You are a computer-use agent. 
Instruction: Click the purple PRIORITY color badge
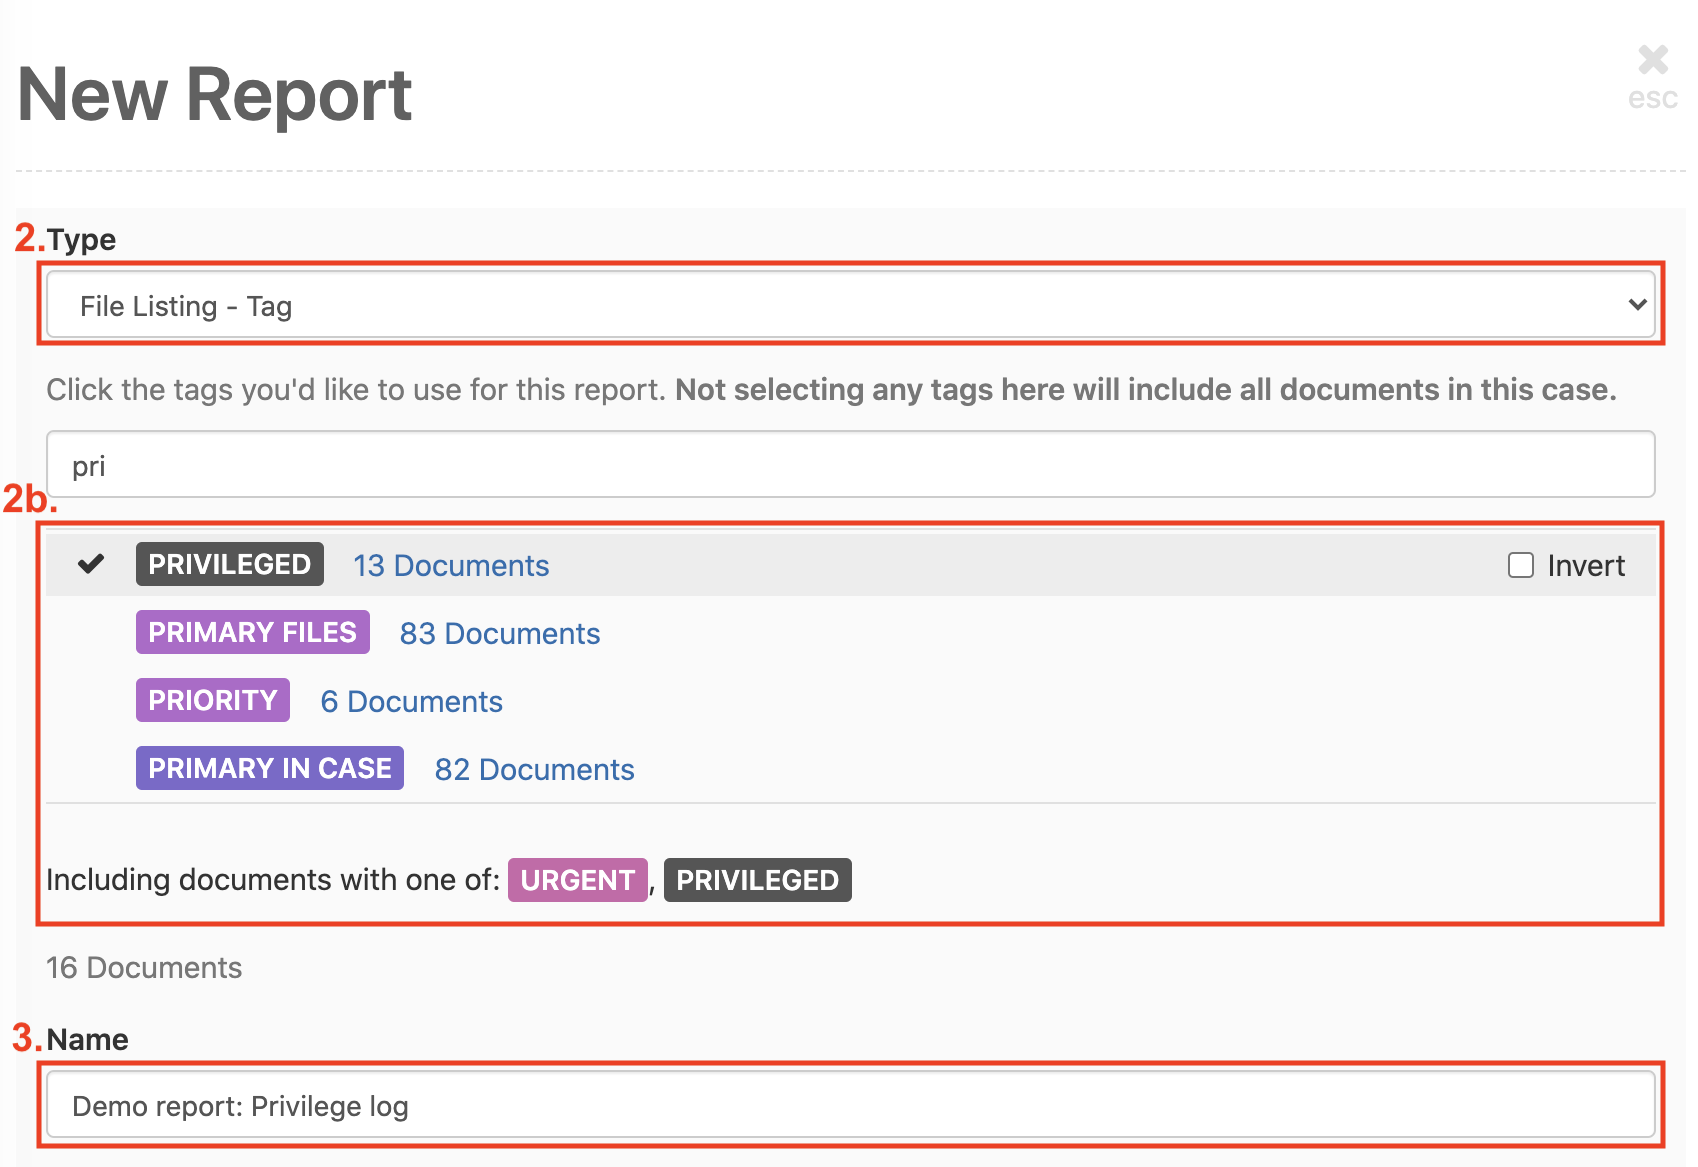coord(211,699)
